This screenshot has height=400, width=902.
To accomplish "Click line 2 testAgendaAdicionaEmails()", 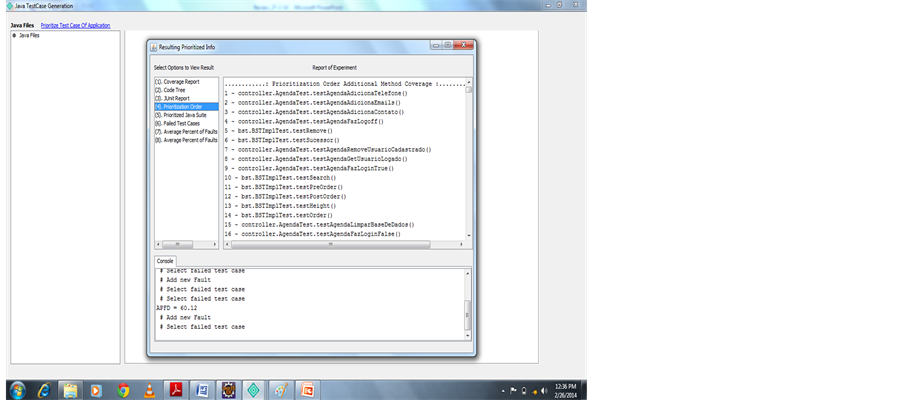I will 312,102.
